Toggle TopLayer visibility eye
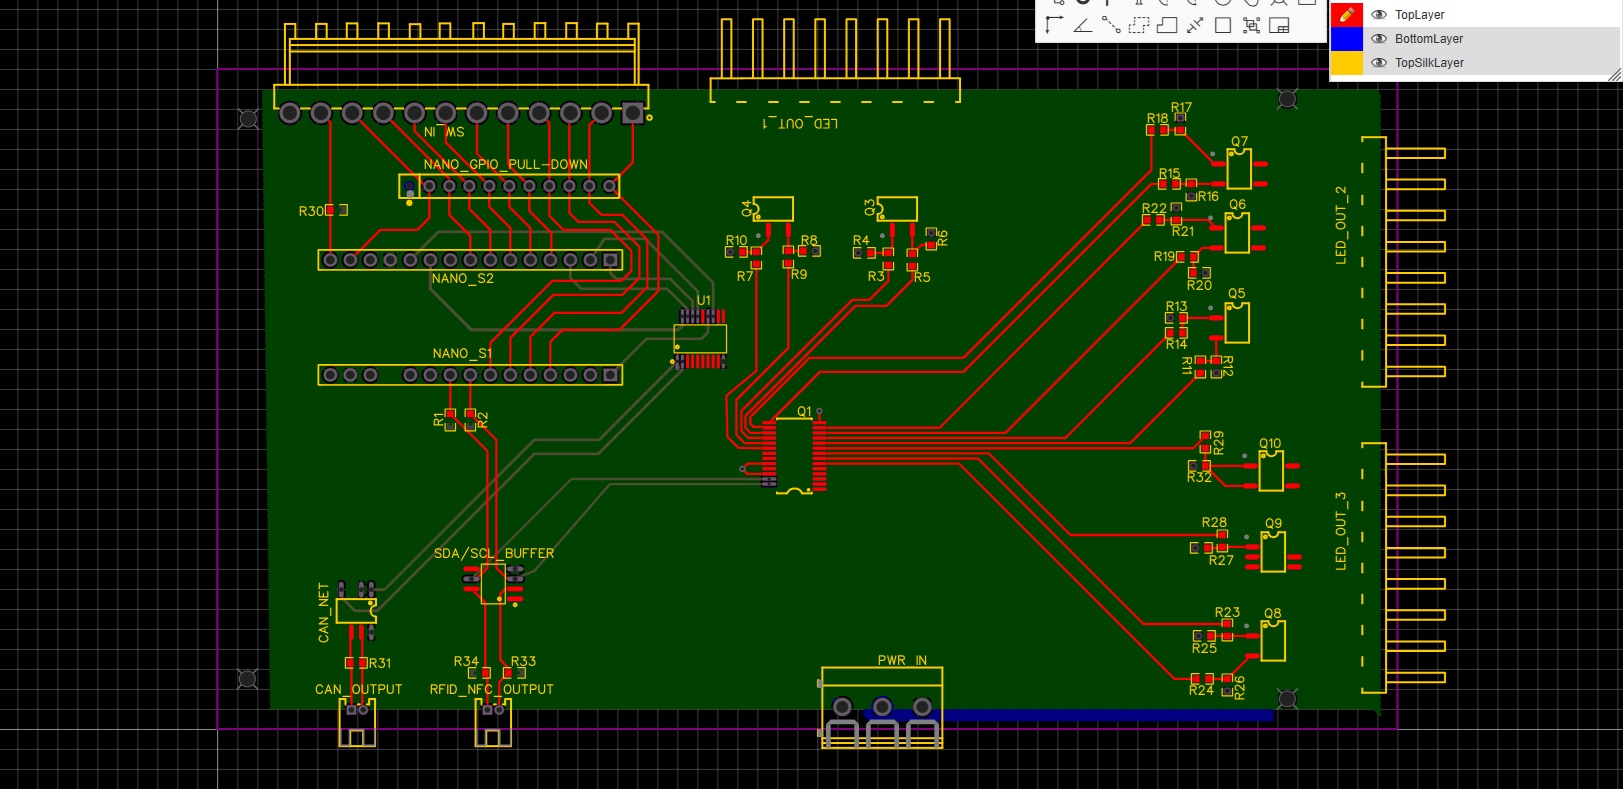The width and height of the screenshot is (1623, 789). coord(1379,15)
